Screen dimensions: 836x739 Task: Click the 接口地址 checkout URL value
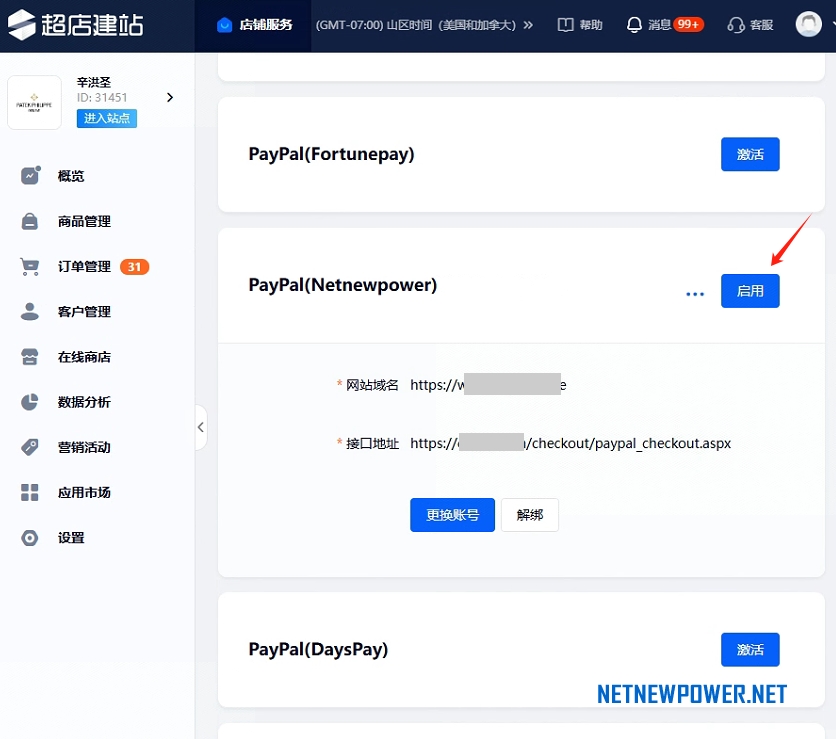pos(570,443)
